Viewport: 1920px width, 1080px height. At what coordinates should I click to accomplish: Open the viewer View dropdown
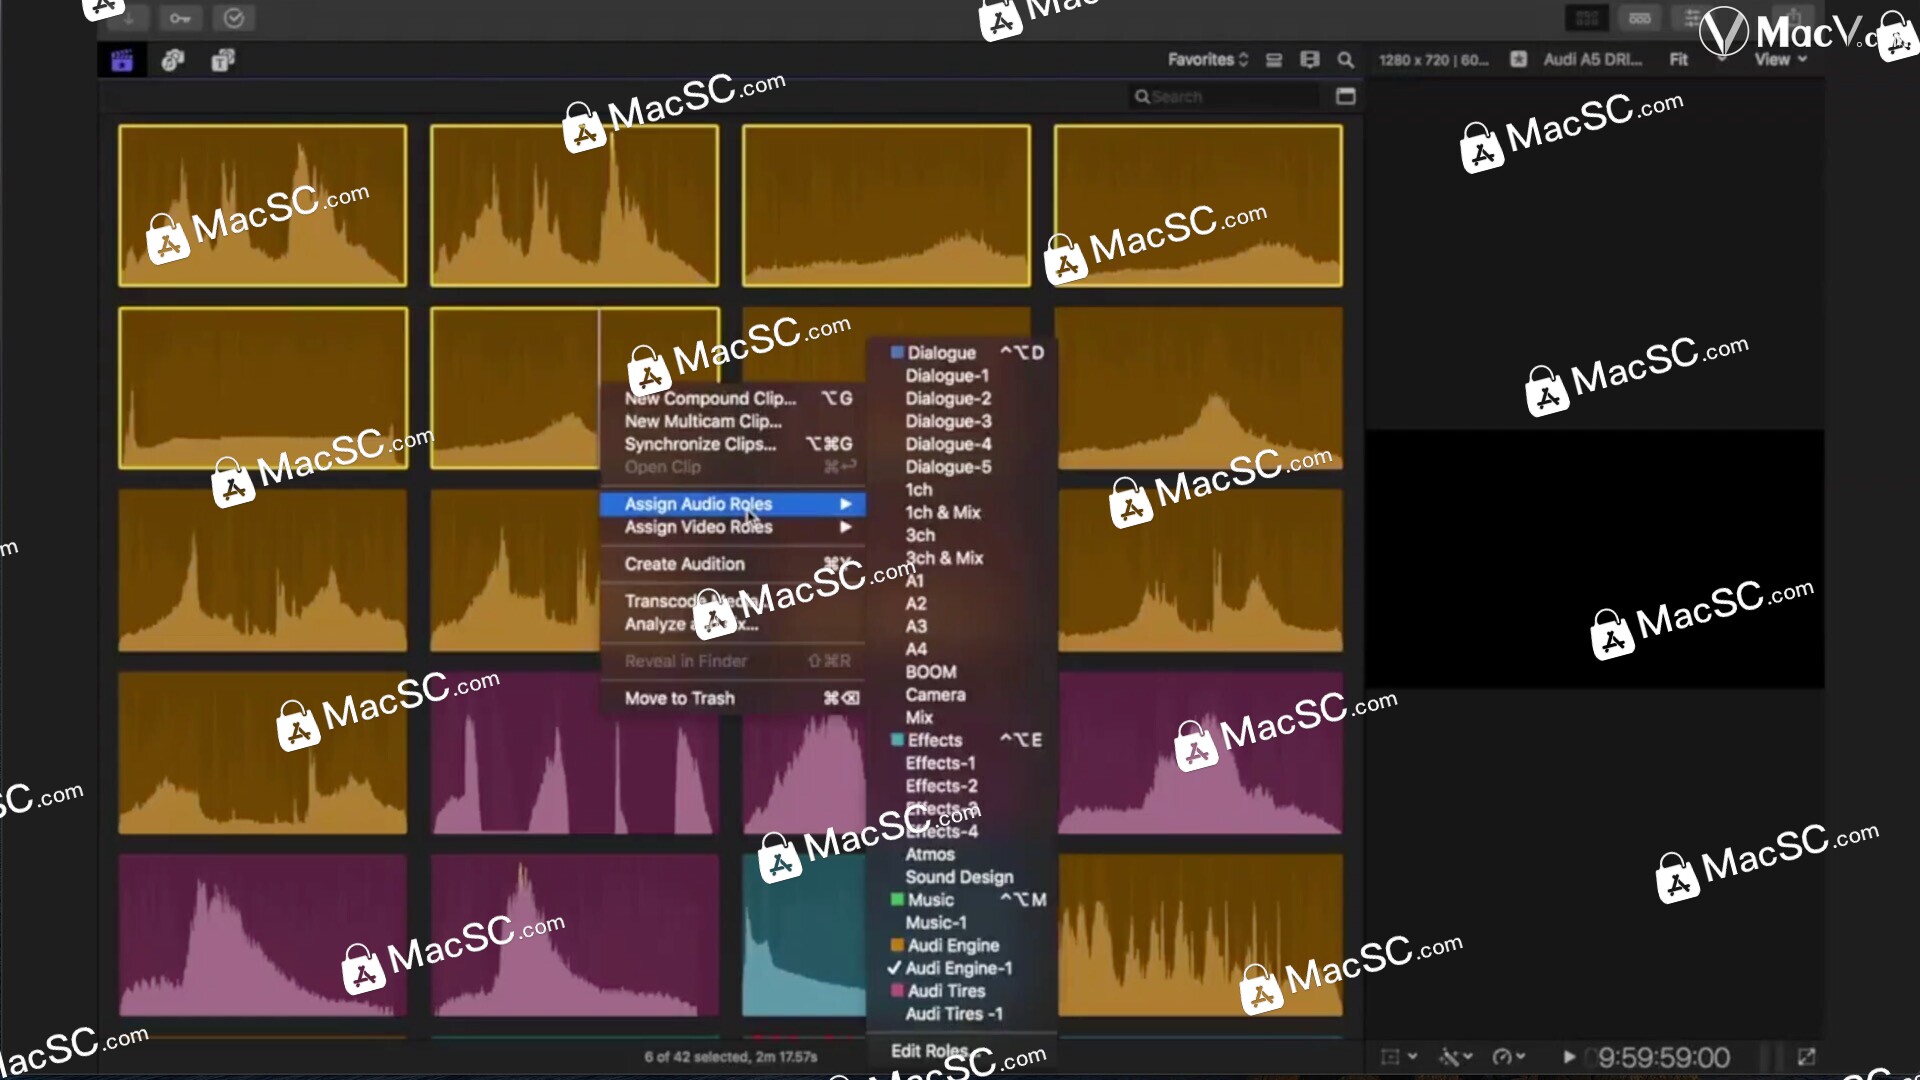1780,60
